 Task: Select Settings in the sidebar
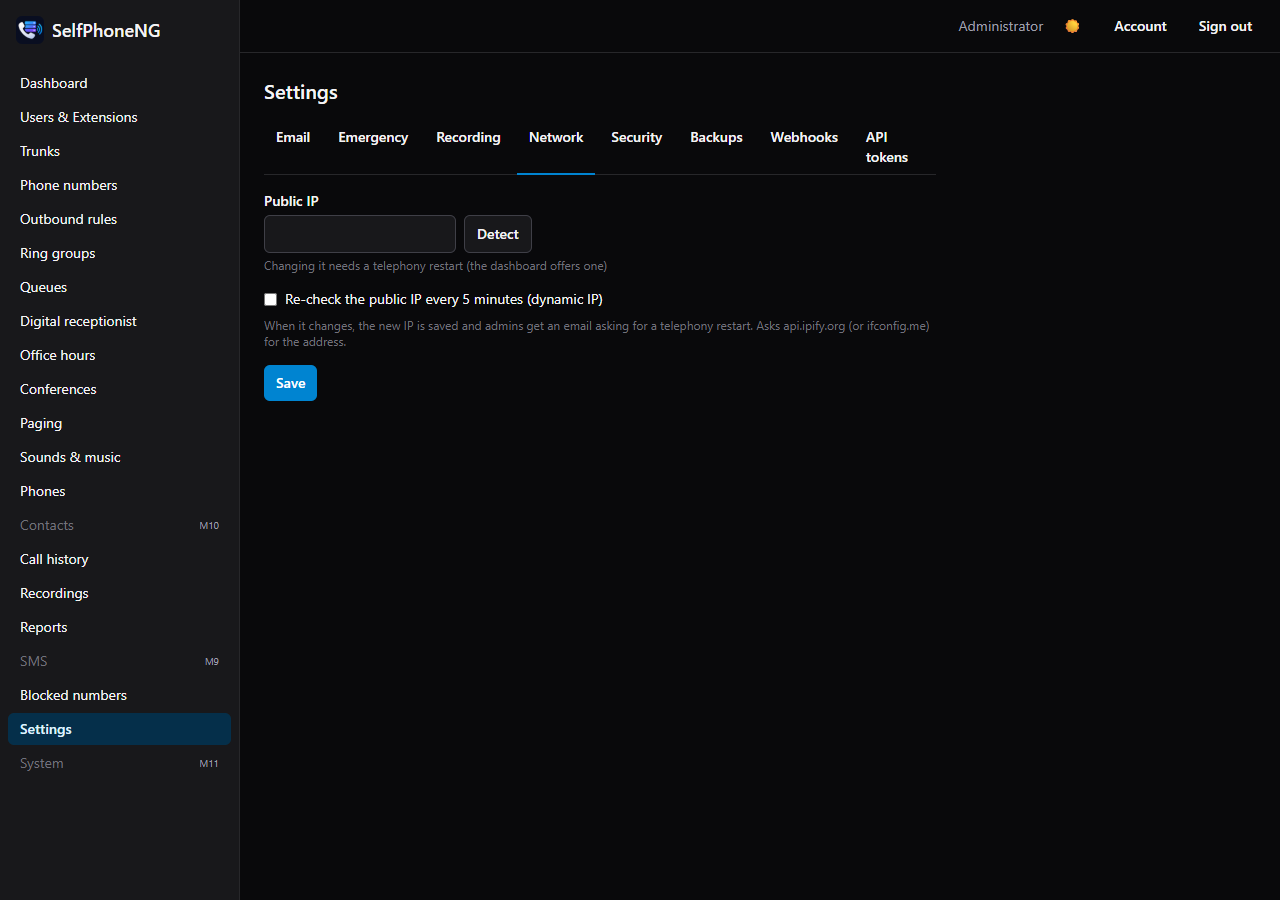point(119,729)
